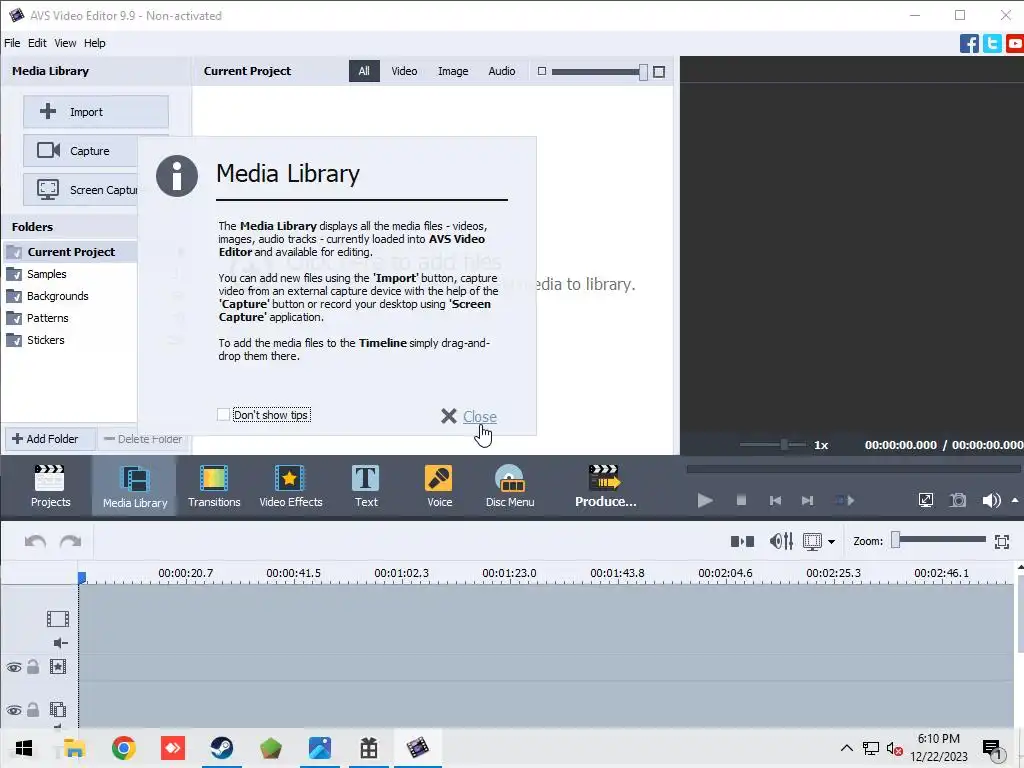The height and width of the screenshot is (768, 1024).
Task: Expand the volume arrow beside speaker
Action: coord(1015,500)
